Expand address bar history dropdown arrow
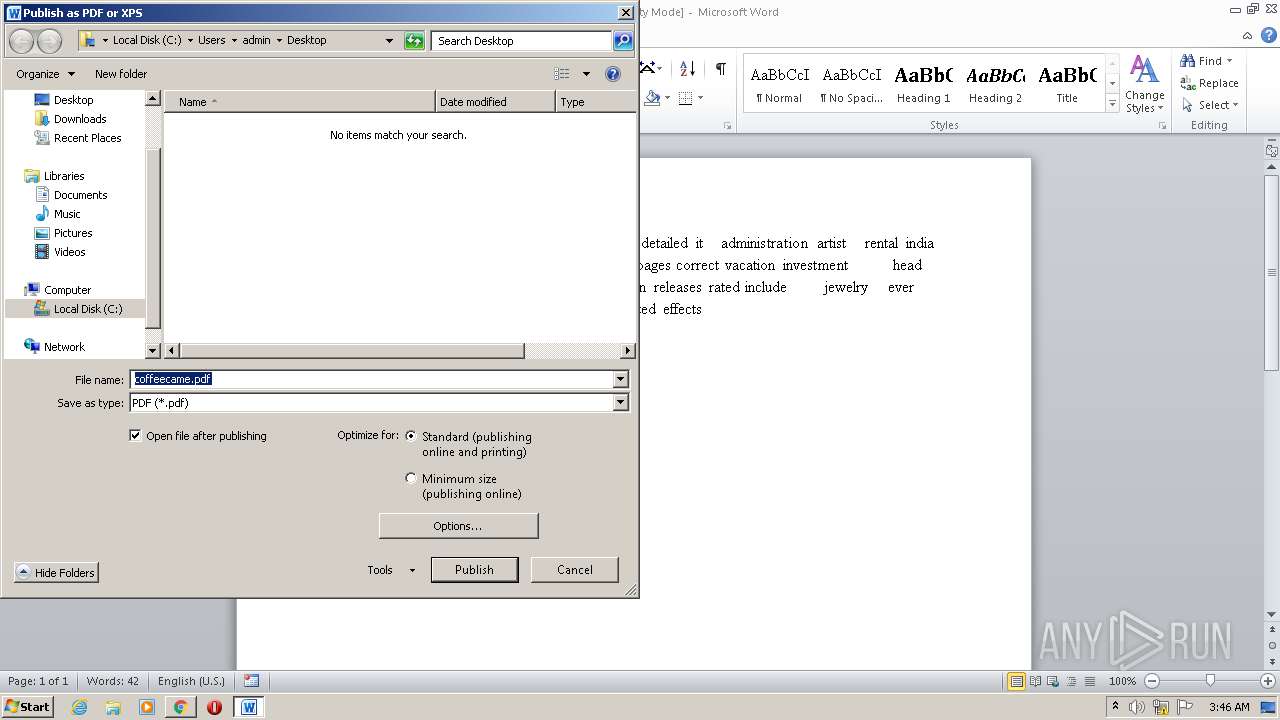The width and height of the screenshot is (1280, 720). tap(389, 41)
